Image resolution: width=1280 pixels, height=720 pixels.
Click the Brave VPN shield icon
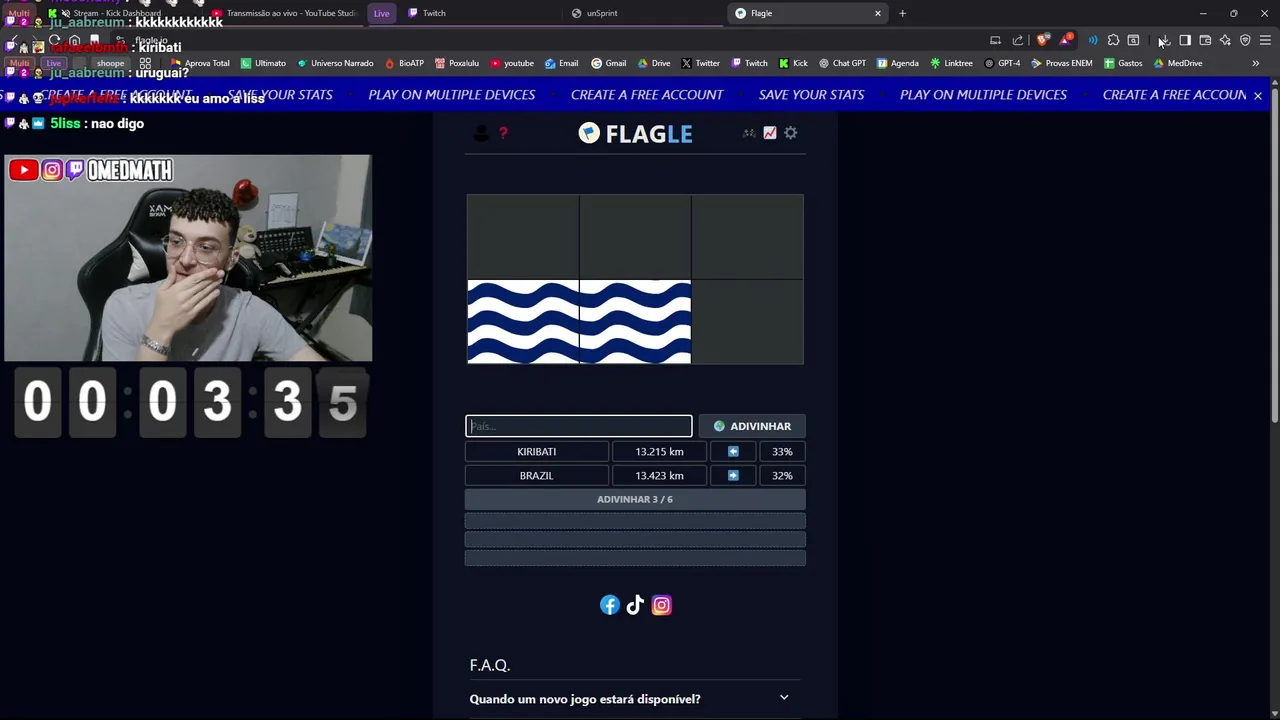coord(1245,40)
